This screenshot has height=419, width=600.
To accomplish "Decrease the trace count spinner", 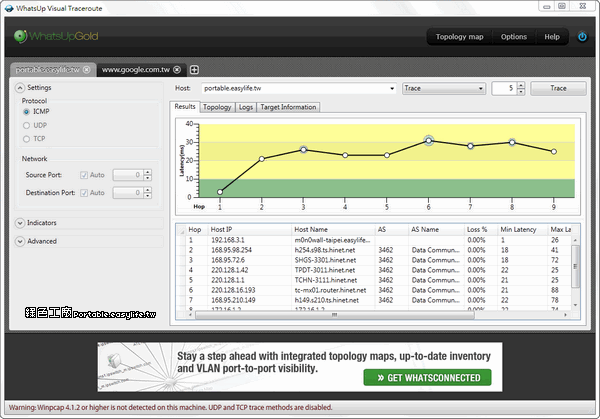I will click(521, 91).
